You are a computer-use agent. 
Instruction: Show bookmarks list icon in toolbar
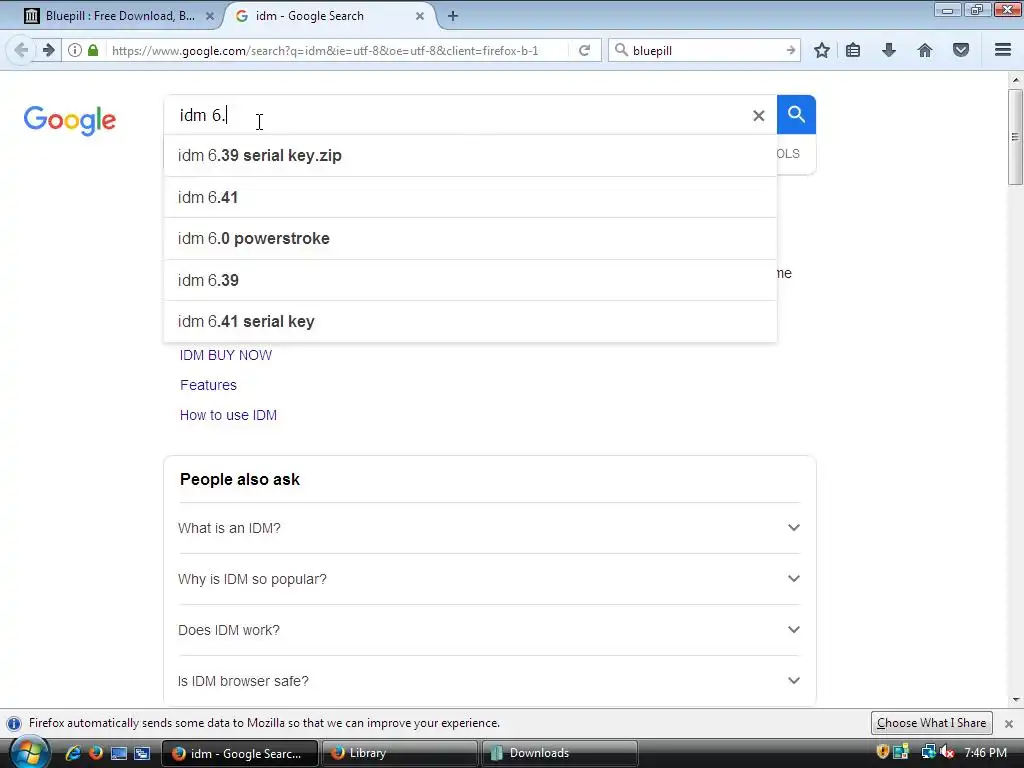click(853, 50)
